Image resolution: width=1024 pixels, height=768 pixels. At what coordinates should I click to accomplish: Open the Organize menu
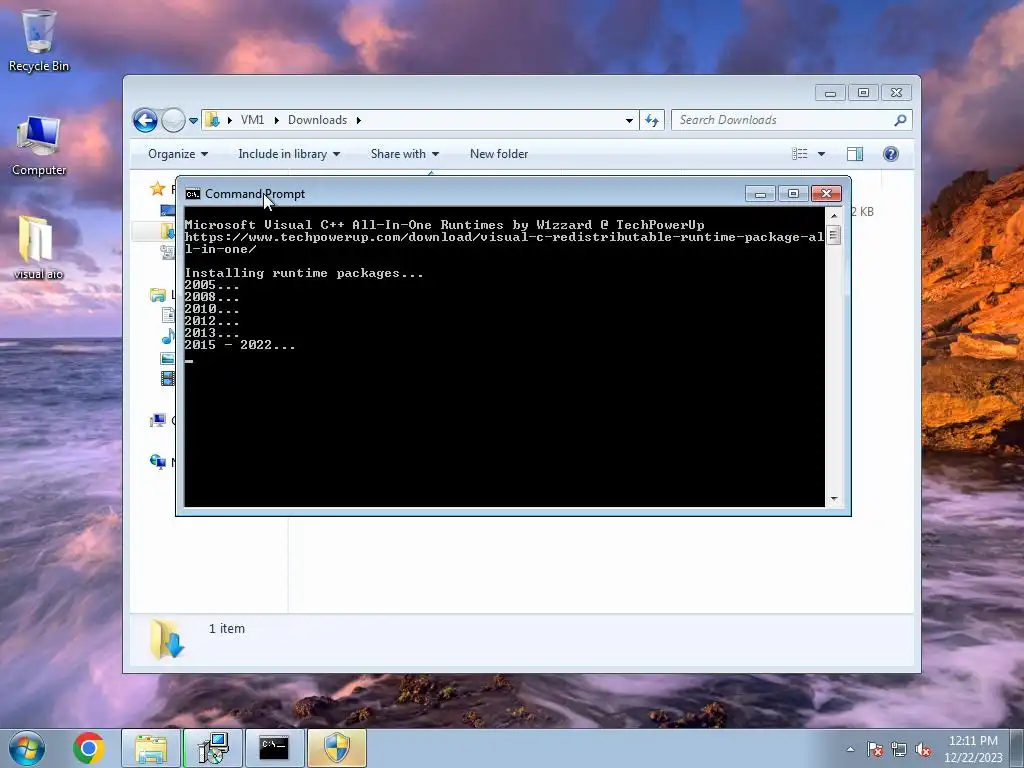[x=178, y=154]
